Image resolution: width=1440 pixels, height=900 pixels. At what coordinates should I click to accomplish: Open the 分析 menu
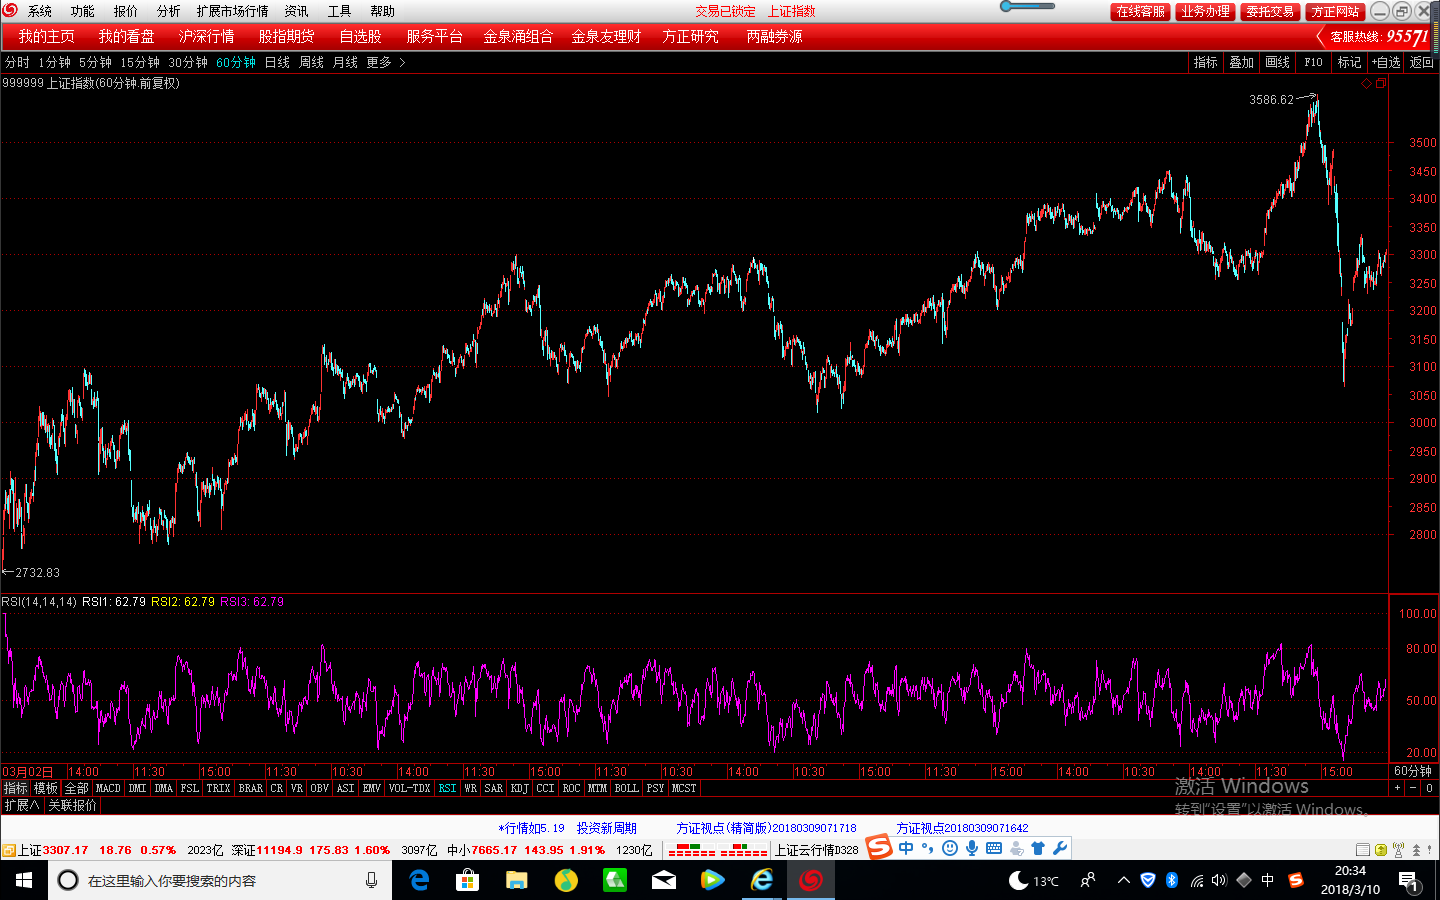(x=168, y=11)
